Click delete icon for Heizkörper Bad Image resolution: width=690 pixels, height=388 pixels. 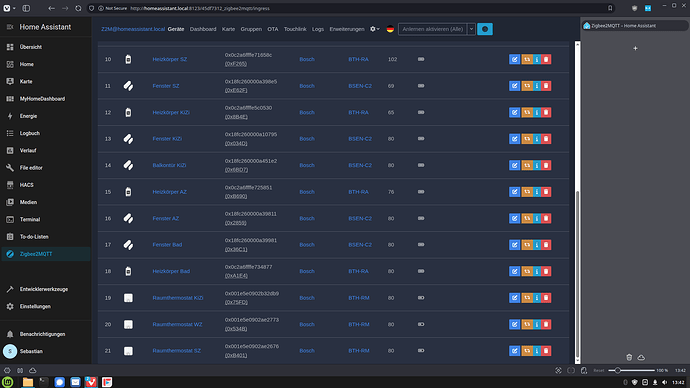click(x=546, y=271)
